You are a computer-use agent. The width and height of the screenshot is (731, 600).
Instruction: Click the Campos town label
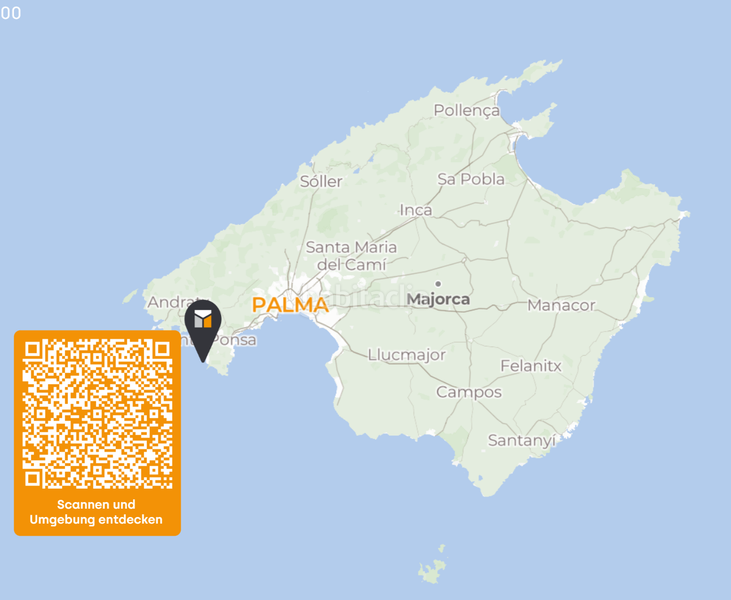(469, 393)
